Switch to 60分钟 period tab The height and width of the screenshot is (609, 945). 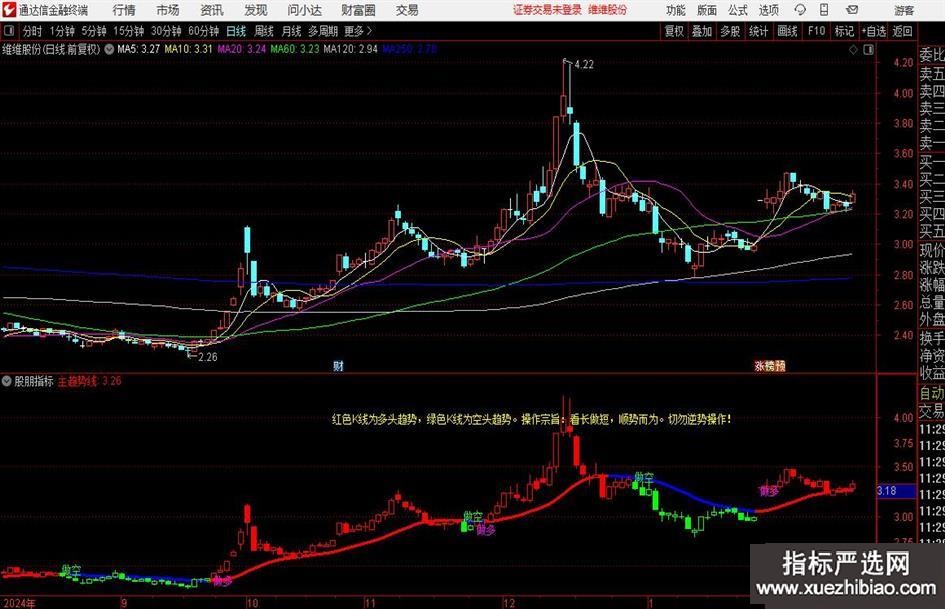[204, 31]
